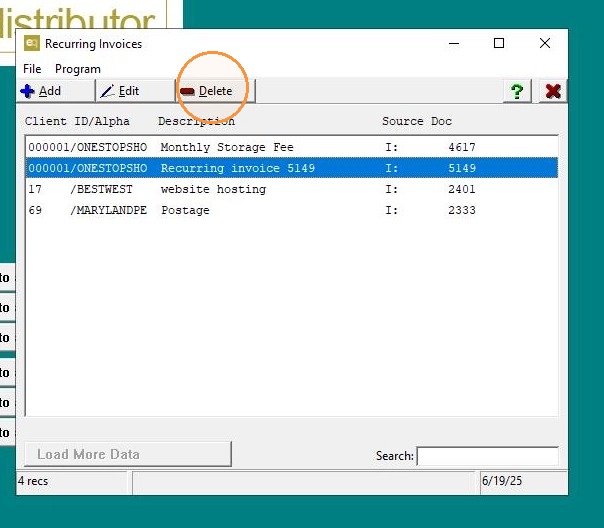Select the MARYLANDPE Postage row
The height and width of the screenshot is (528, 604).
point(292,210)
